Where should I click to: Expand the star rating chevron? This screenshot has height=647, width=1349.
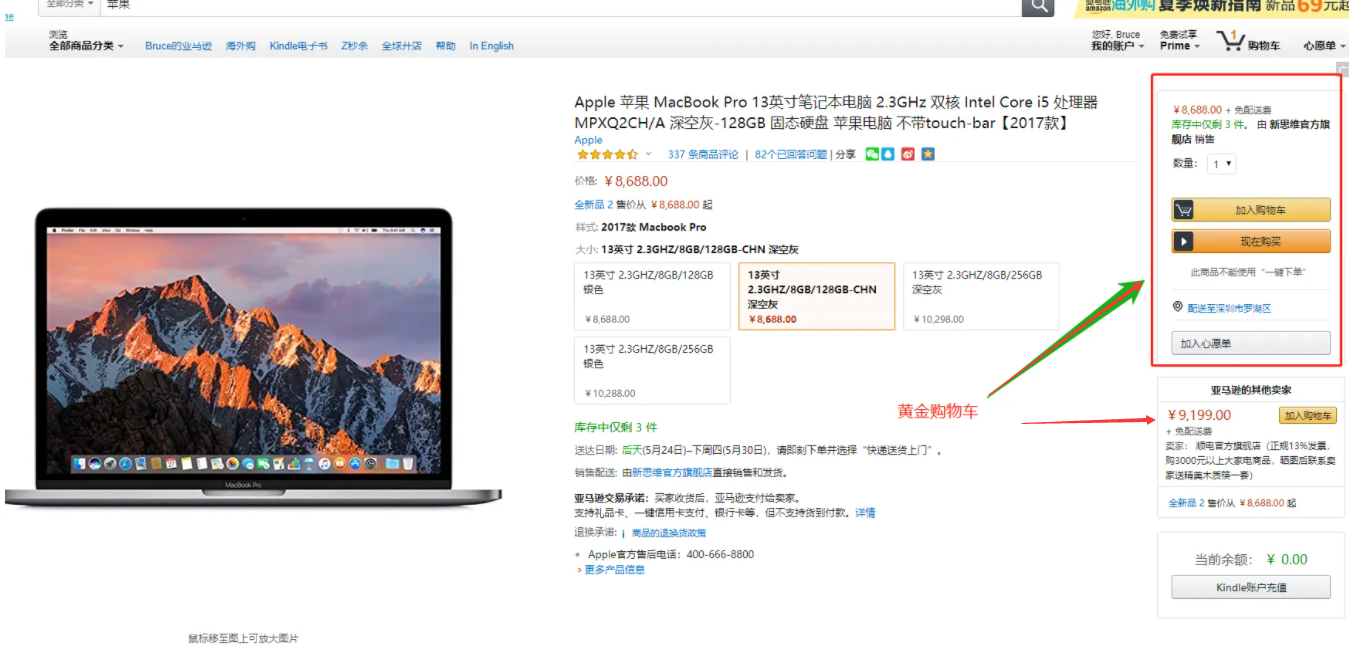click(648, 154)
